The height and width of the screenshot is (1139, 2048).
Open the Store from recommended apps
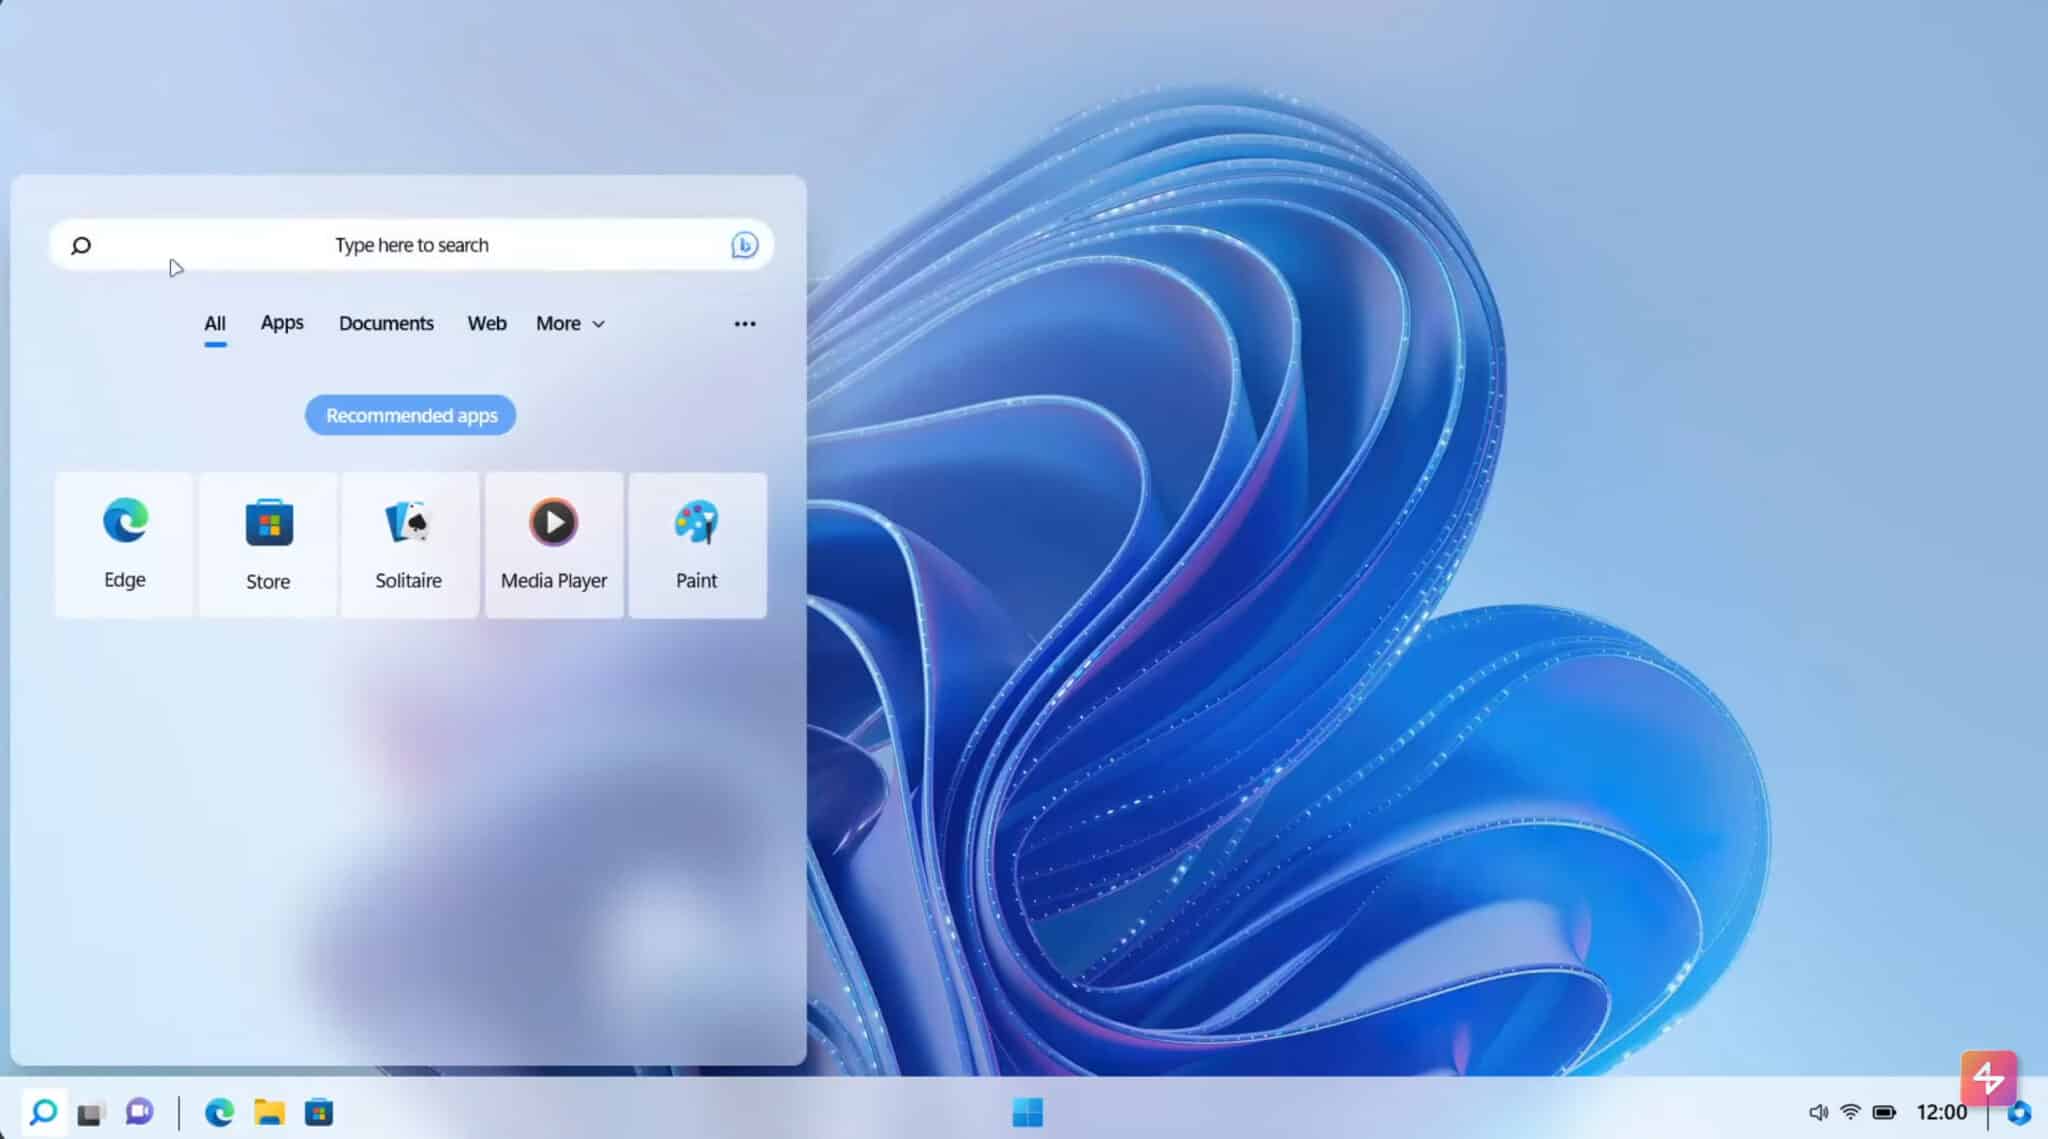266,543
